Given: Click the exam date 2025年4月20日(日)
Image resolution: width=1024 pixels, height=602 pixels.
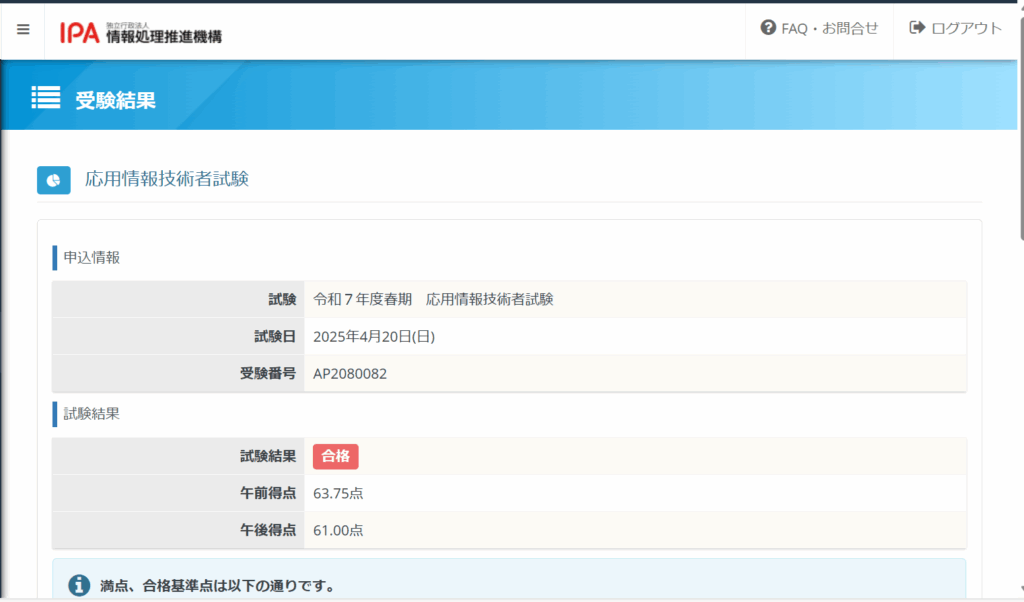Looking at the screenshot, I should click(373, 336).
